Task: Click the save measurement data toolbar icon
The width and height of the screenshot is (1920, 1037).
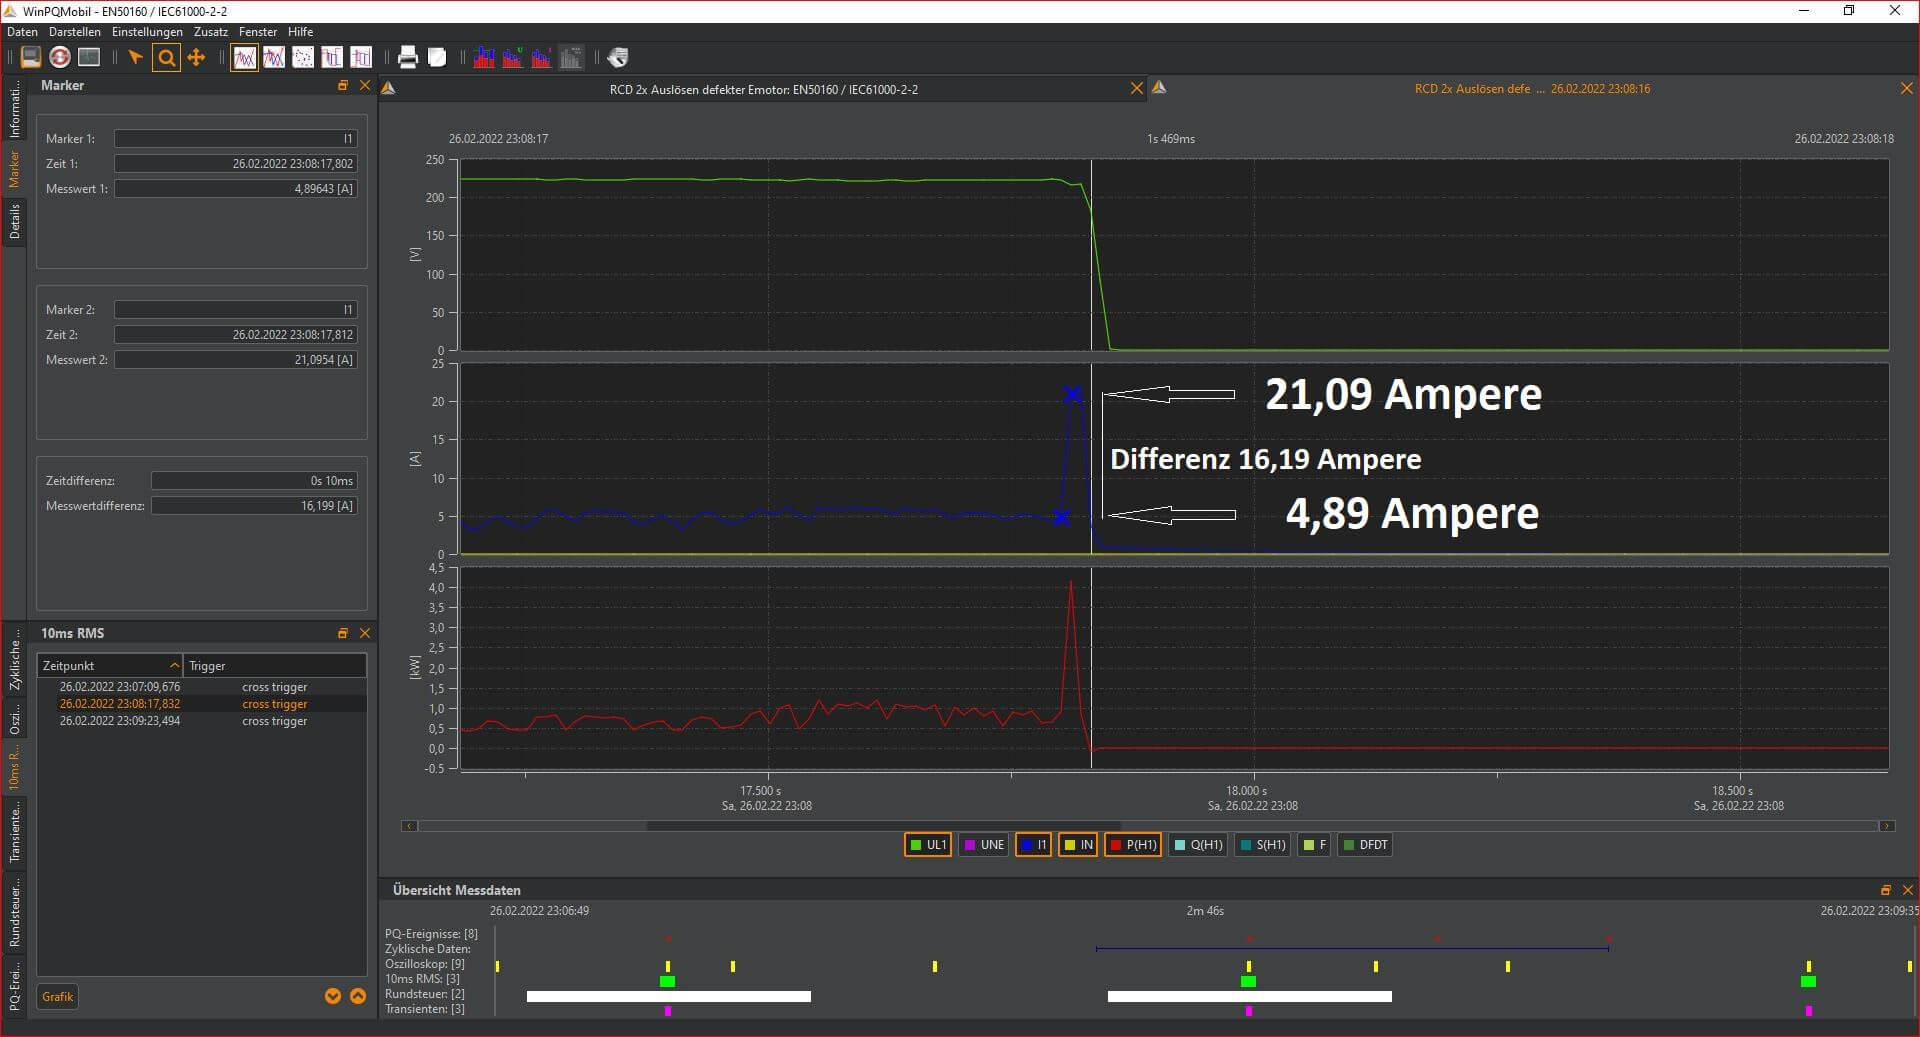Action: point(31,57)
